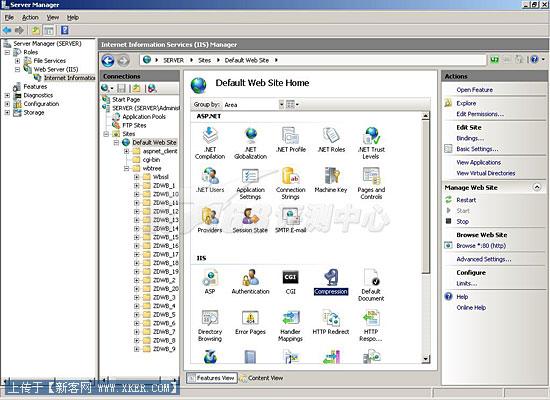Open the .NET Users feature
Screen dimensions: 550x400
[x=210, y=180]
